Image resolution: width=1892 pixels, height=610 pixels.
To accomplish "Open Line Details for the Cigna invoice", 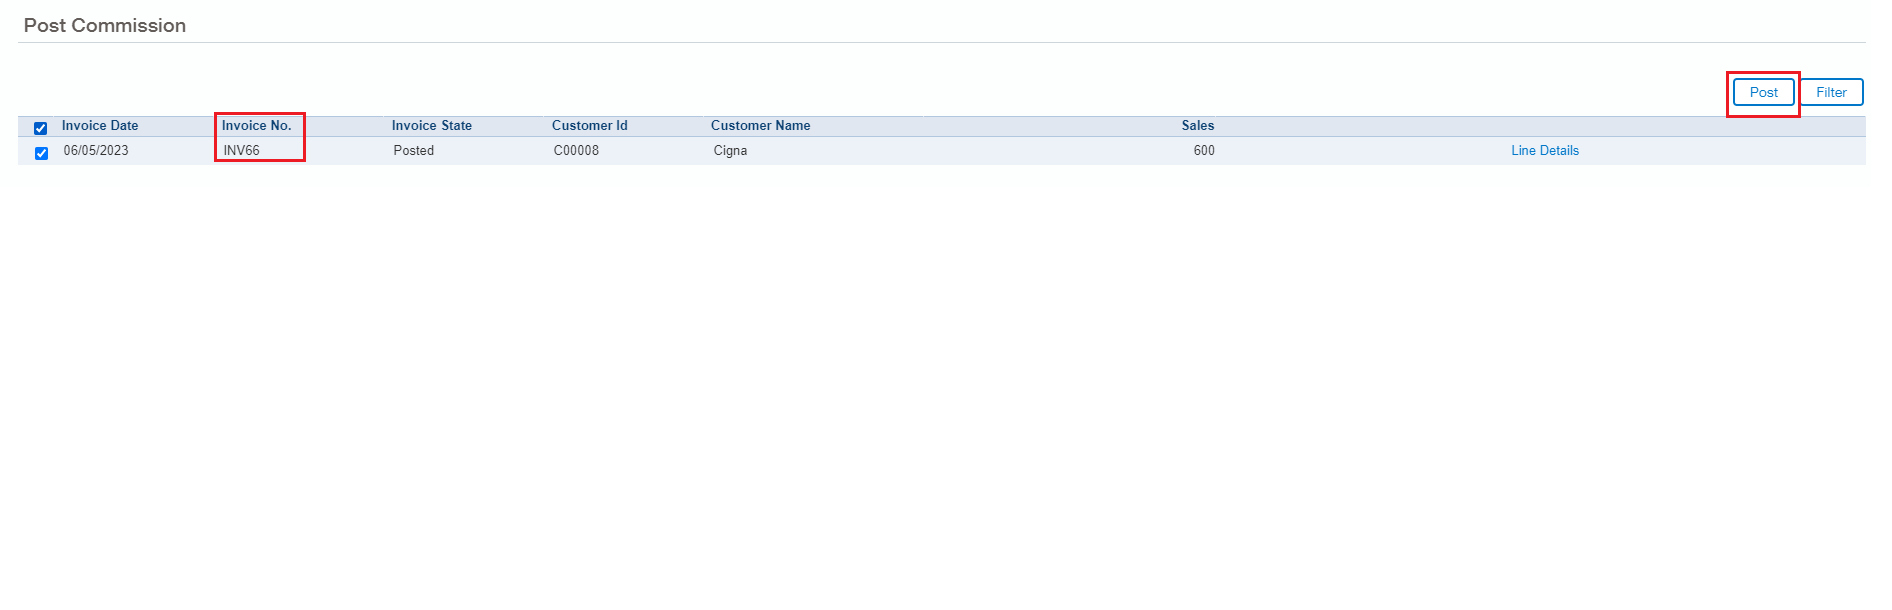I will (x=1544, y=151).
